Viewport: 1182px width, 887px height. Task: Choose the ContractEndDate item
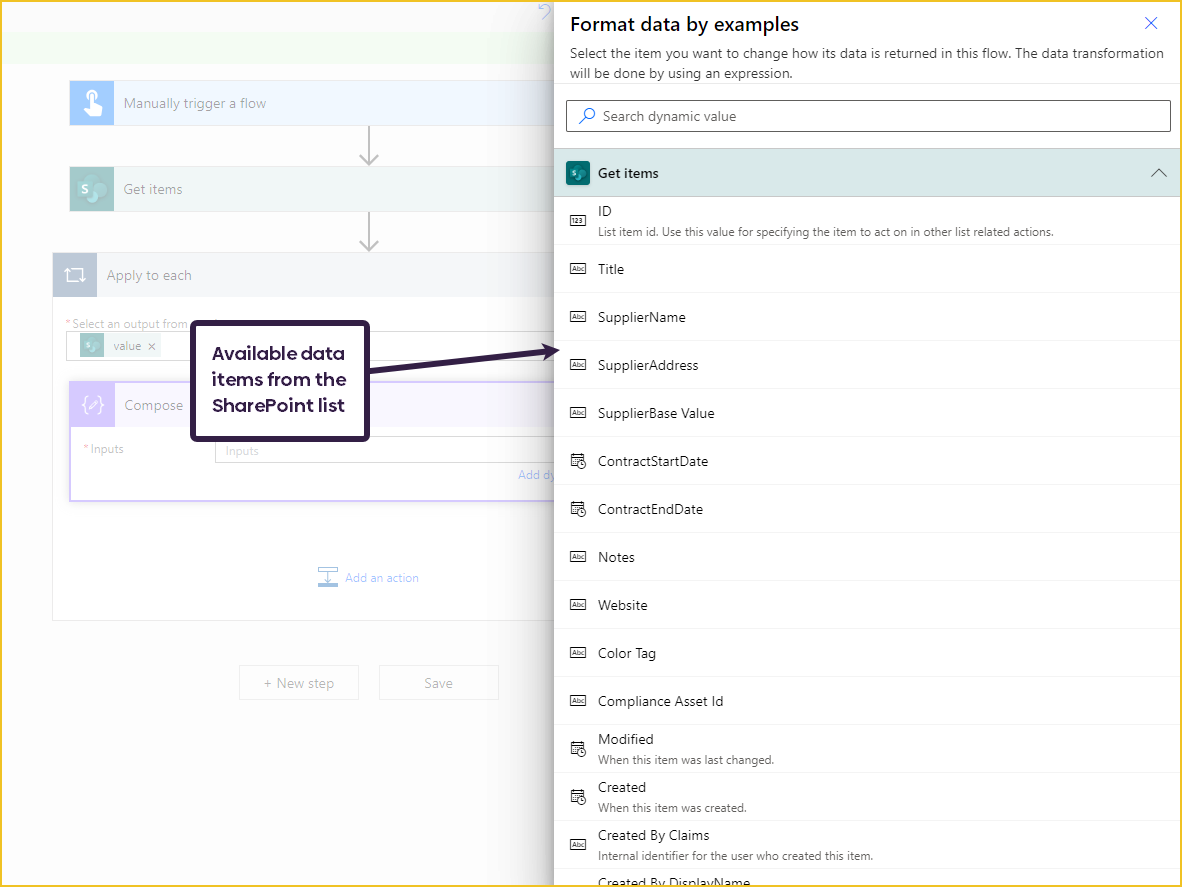pyautogui.click(x=867, y=509)
